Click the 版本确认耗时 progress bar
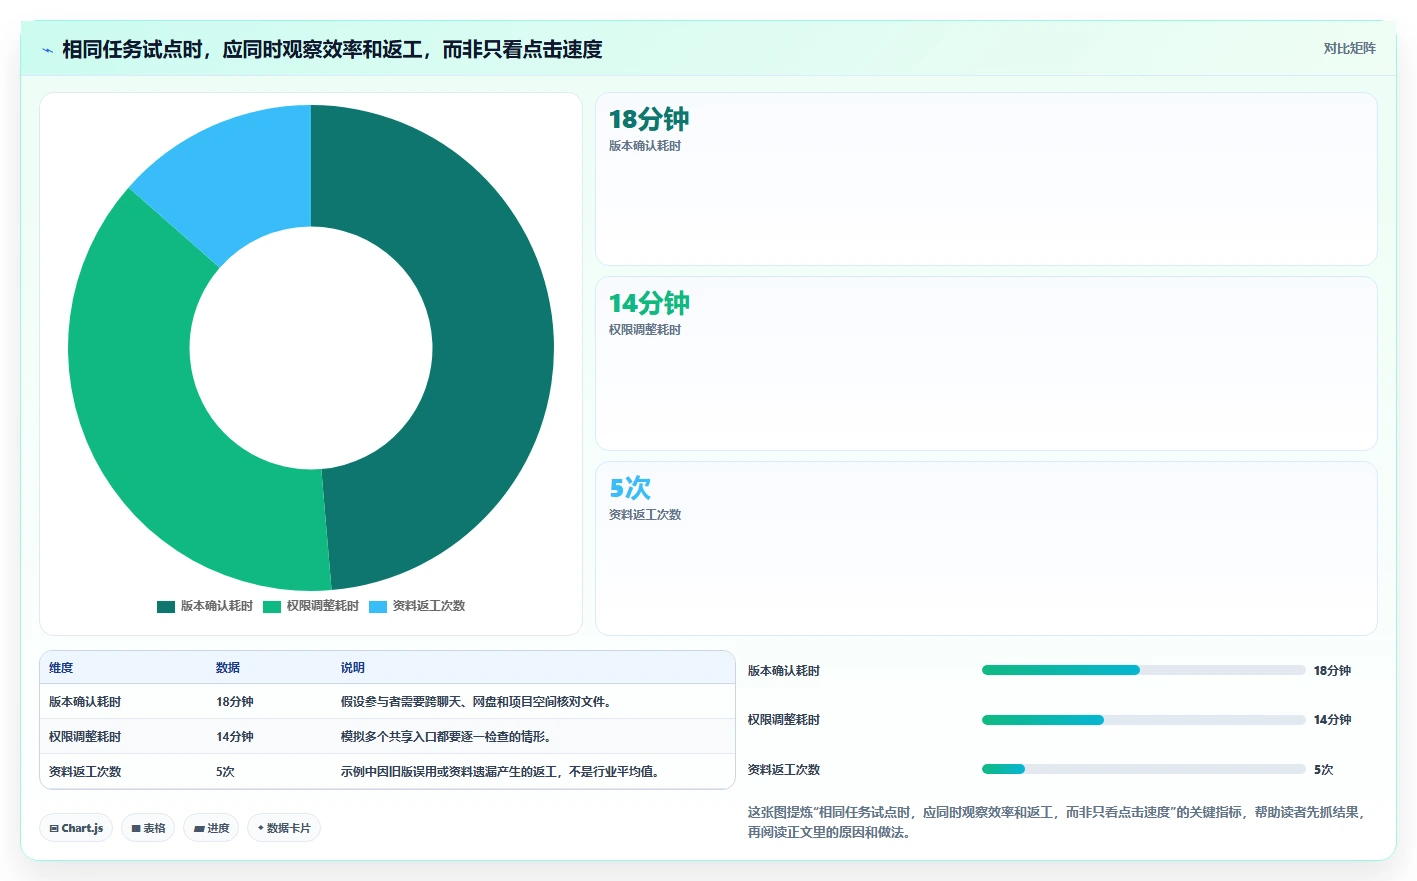This screenshot has height=881, width=1417. 1144,670
